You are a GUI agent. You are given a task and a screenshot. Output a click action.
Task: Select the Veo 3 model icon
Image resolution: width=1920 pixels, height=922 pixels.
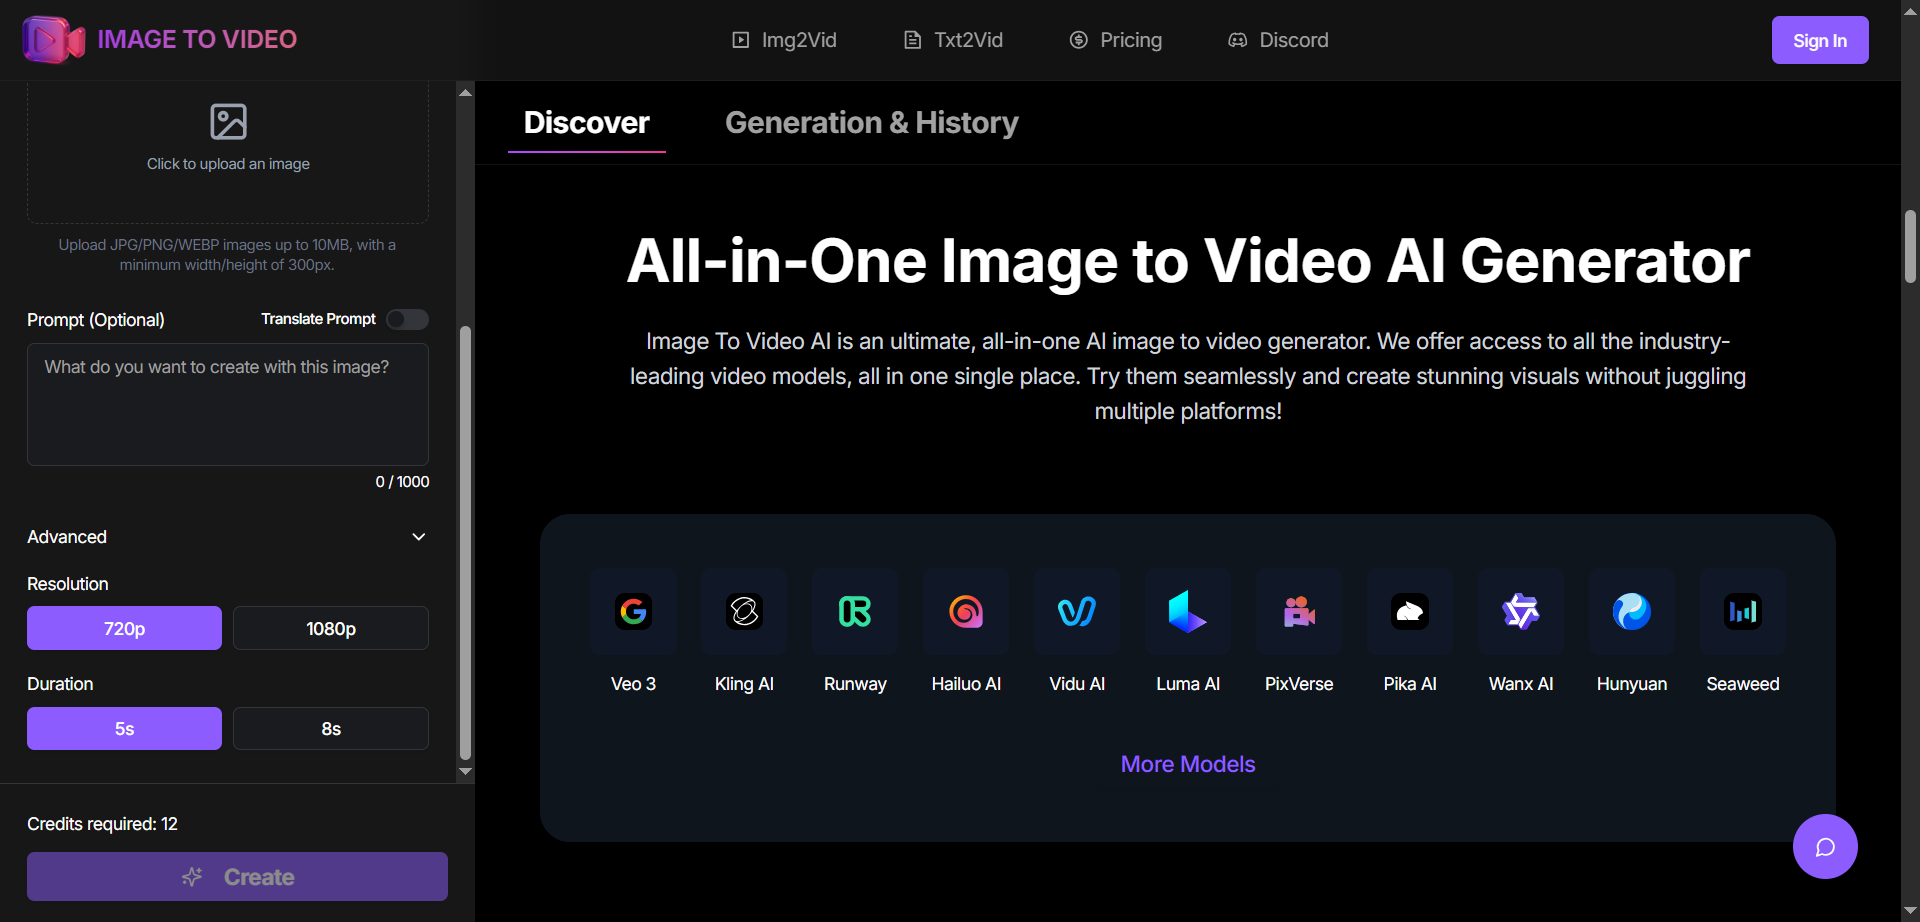(633, 612)
